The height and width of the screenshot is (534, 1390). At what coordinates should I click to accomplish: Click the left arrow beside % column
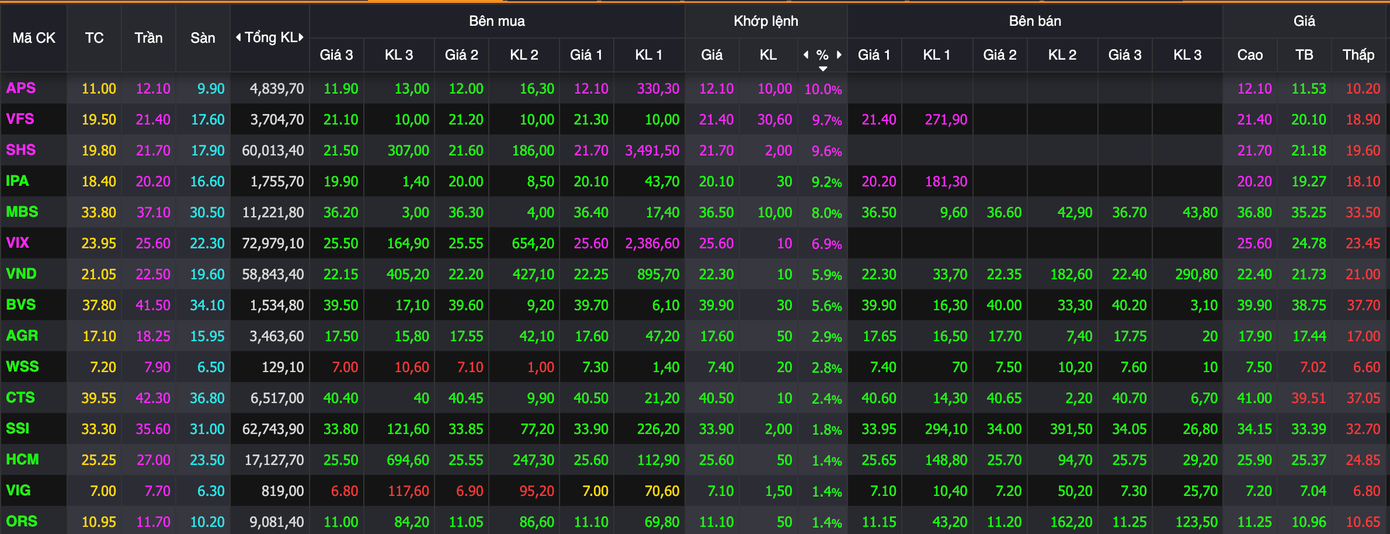coord(806,55)
